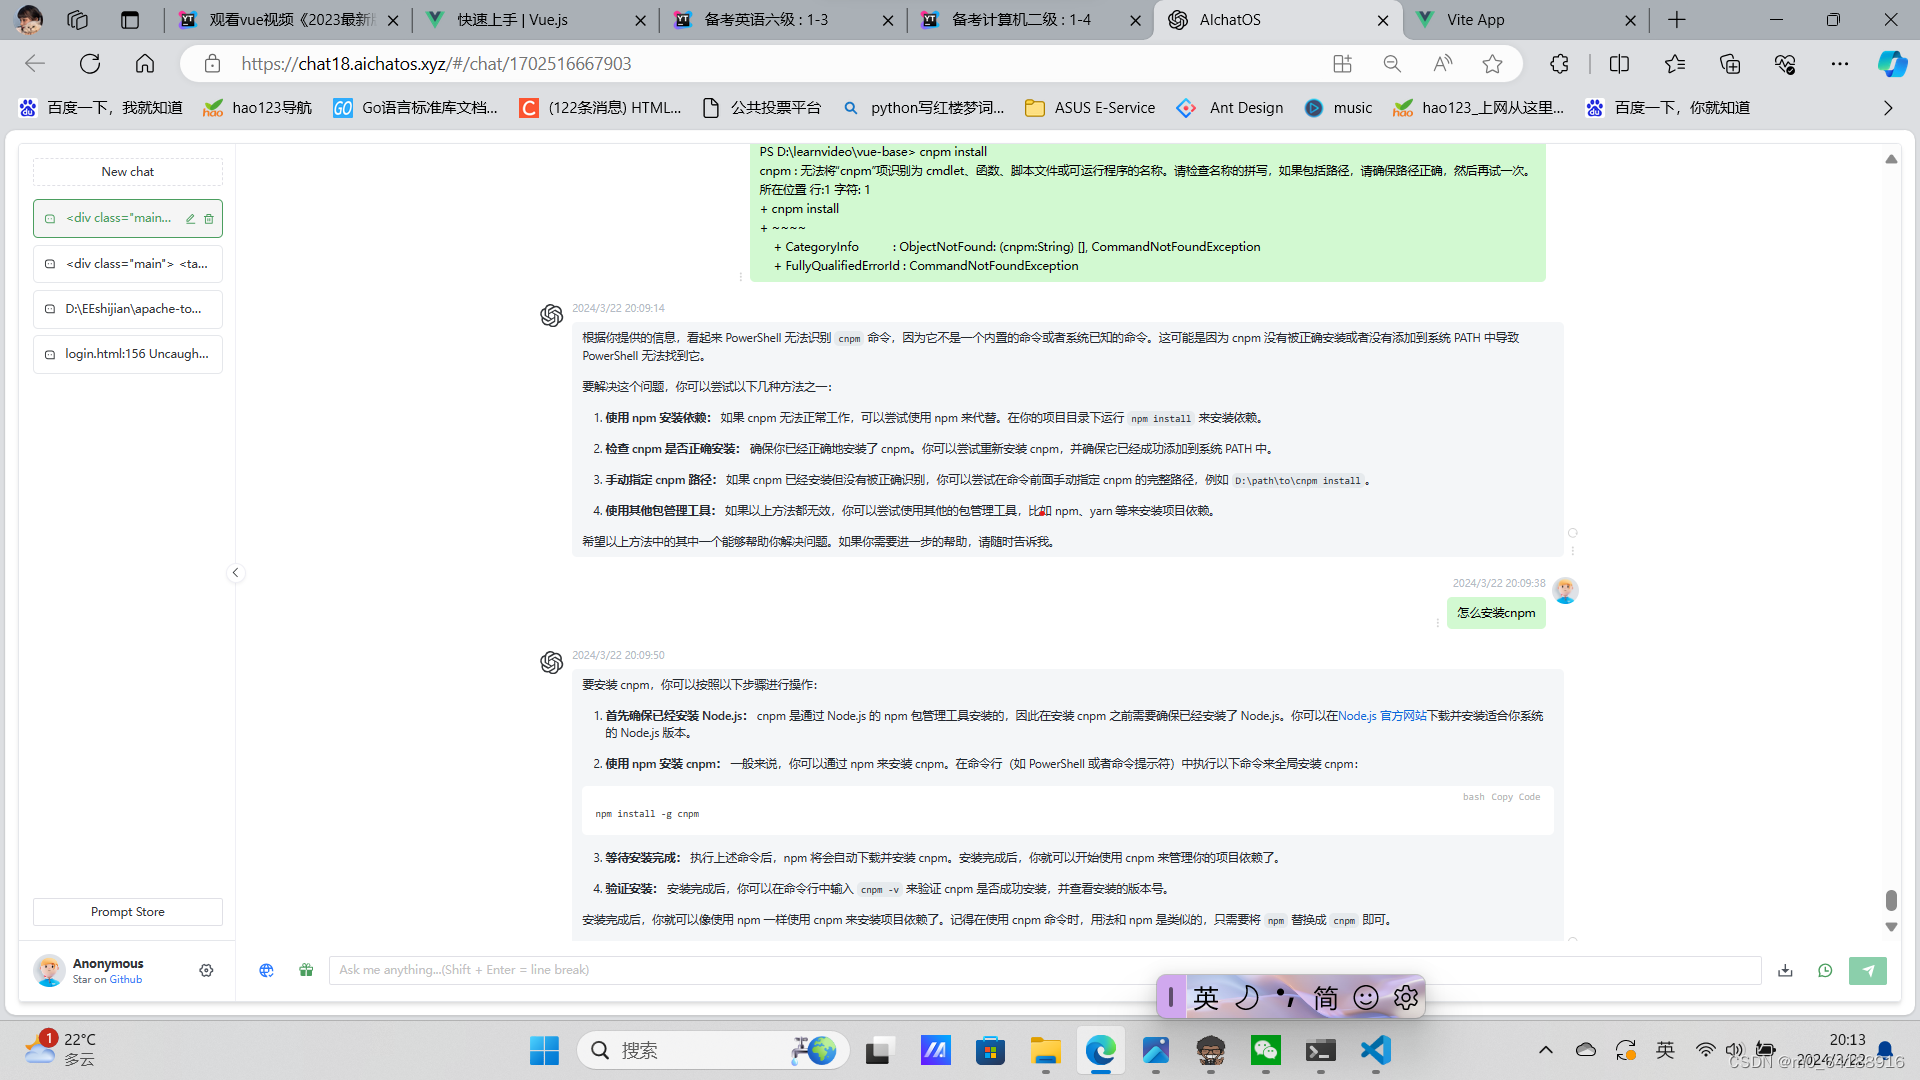Click the chat scrollbar thumb
This screenshot has width=1920, height=1080.
click(x=1891, y=900)
